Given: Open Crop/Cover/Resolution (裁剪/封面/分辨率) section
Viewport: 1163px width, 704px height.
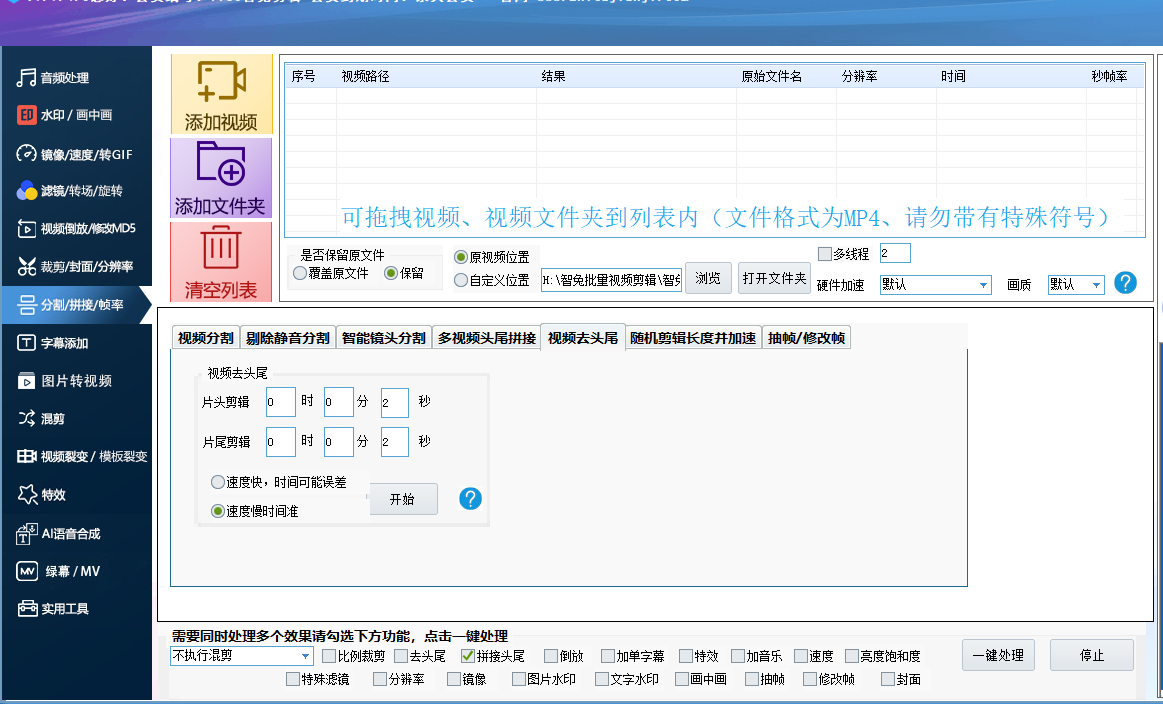Looking at the screenshot, I should click(86, 267).
